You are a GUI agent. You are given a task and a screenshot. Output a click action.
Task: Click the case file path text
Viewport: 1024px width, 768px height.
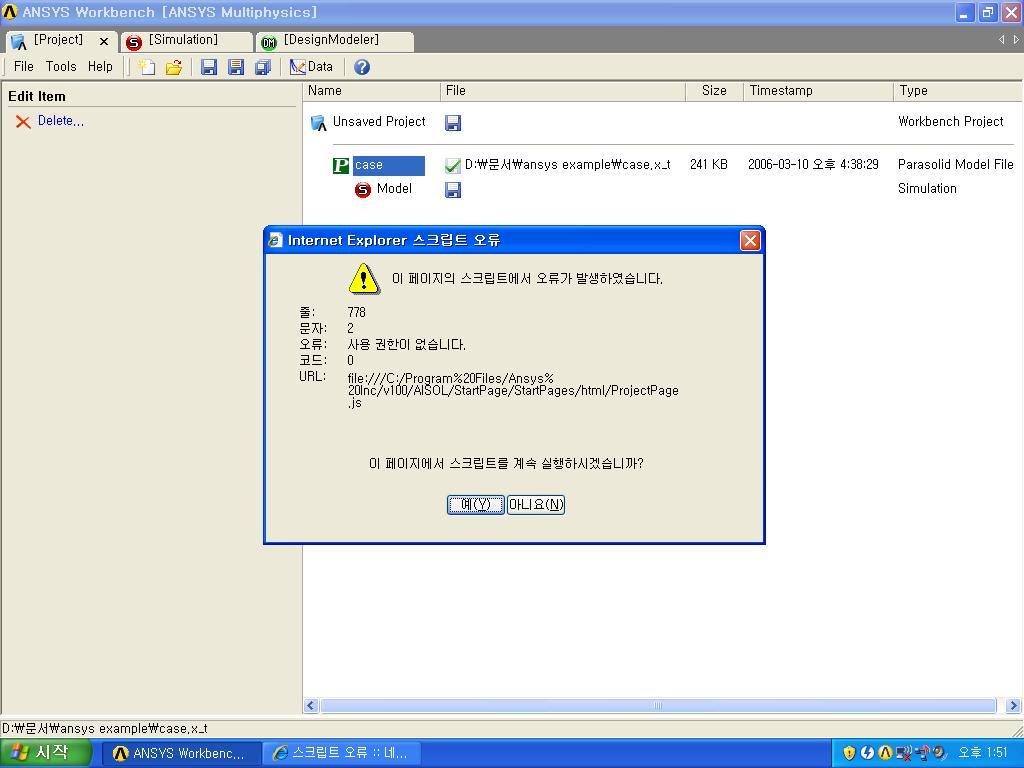(568, 165)
